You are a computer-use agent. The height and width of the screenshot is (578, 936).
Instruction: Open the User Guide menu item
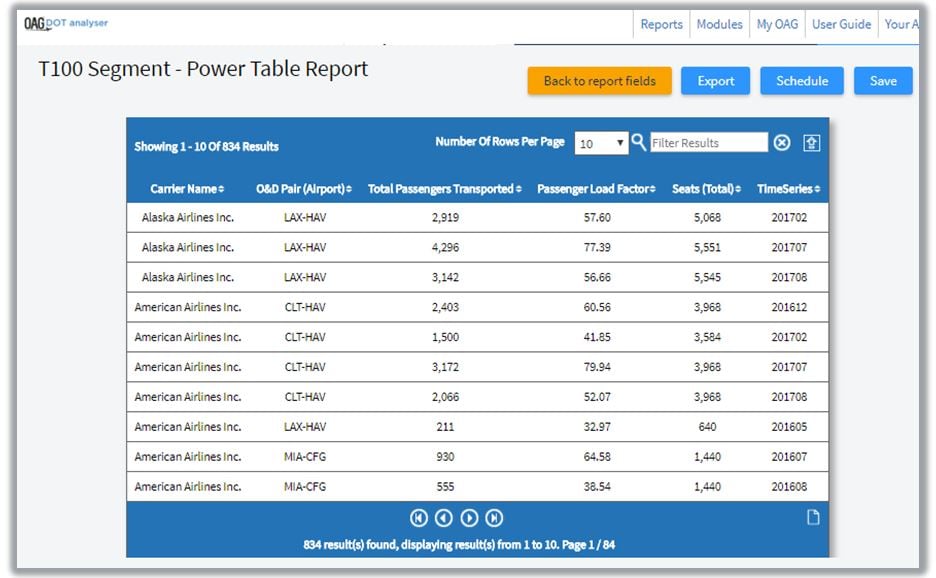coord(841,24)
